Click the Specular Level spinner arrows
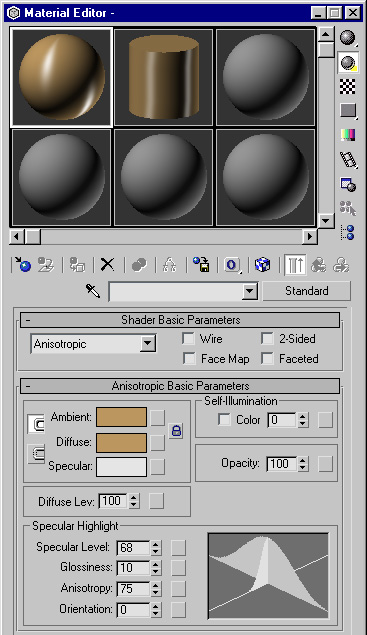This screenshot has width=367, height=635. pyautogui.click(x=156, y=548)
